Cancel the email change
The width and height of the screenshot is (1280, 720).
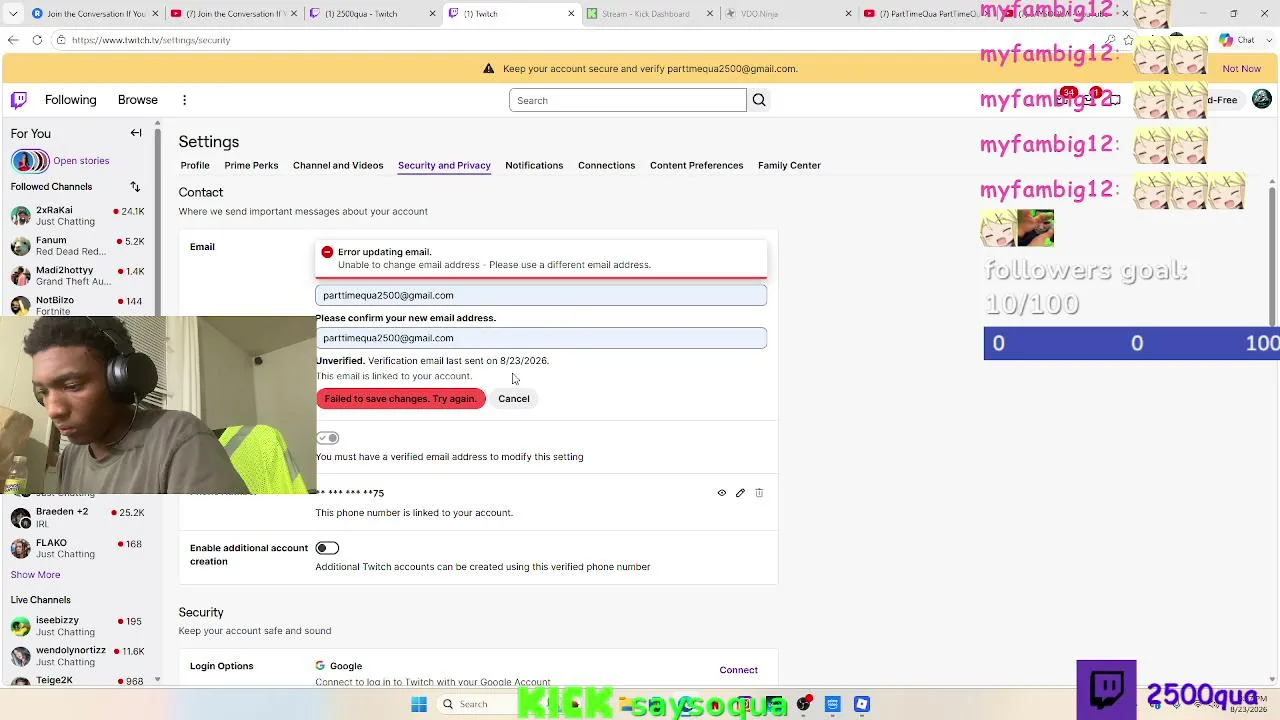click(514, 399)
